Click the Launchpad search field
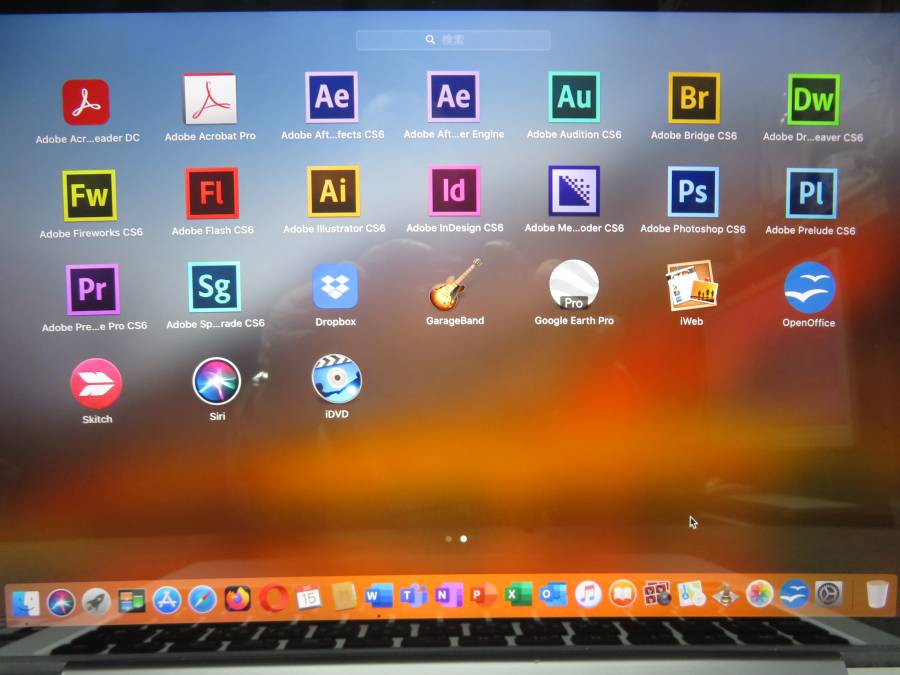Viewport: 900px width, 675px height. pyautogui.click(x=453, y=40)
